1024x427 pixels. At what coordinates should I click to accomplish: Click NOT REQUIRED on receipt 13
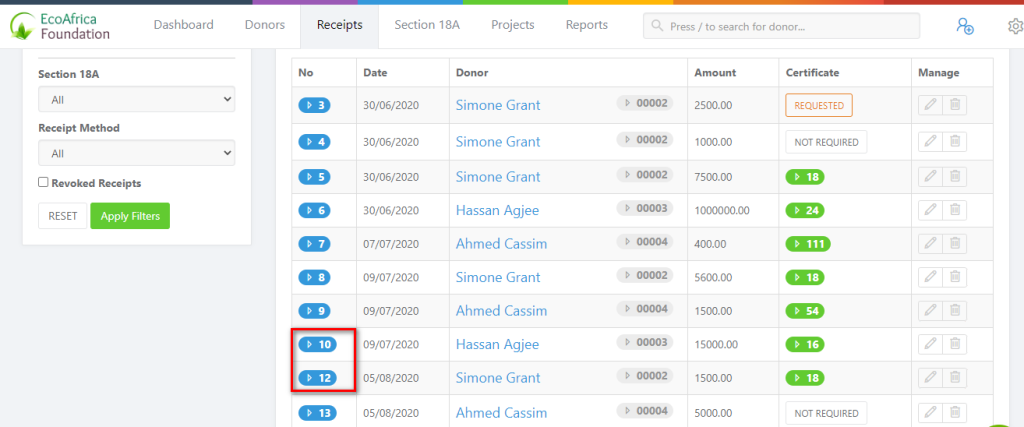(826, 413)
